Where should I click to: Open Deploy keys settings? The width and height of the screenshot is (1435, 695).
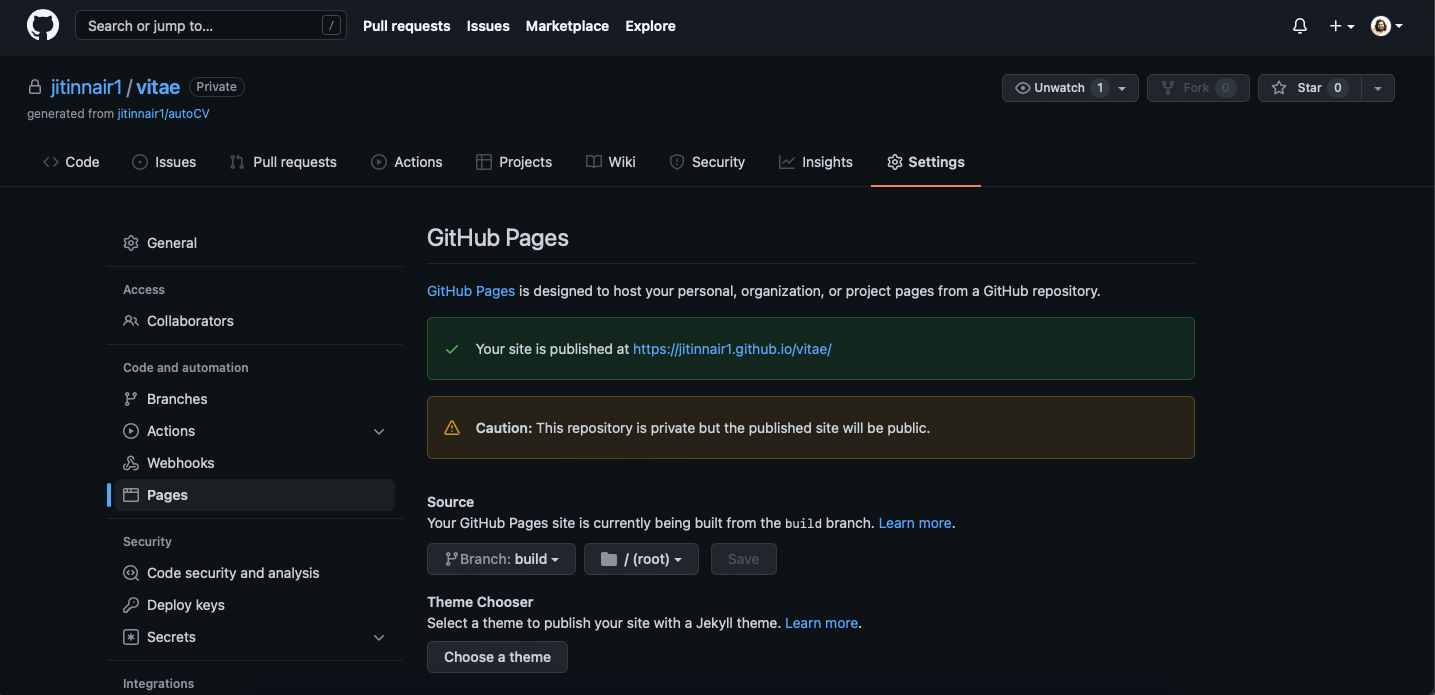[x=255, y=605]
